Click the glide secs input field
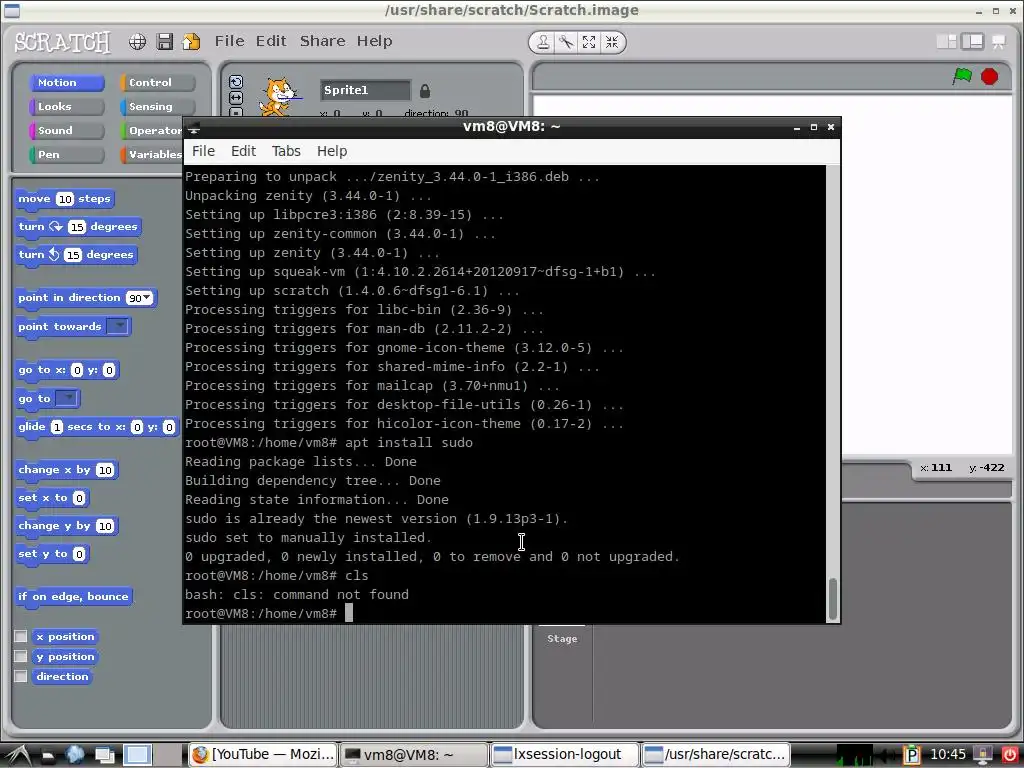The width and height of the screenshot is (1024, 768). [57, 427]
